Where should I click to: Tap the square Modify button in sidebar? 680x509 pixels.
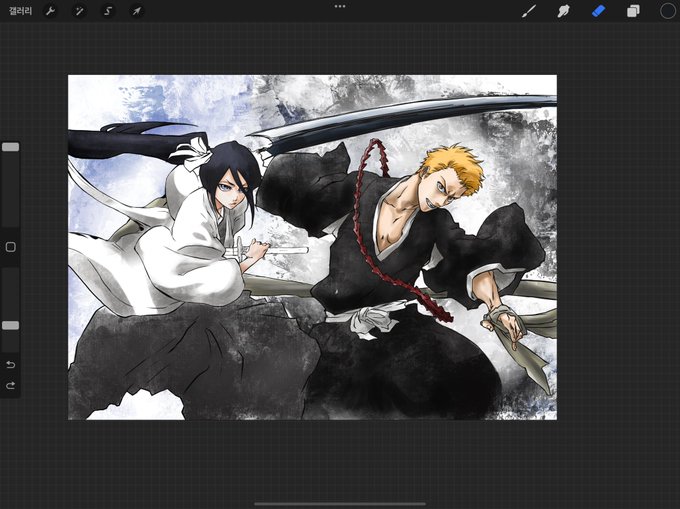[10, 247]
